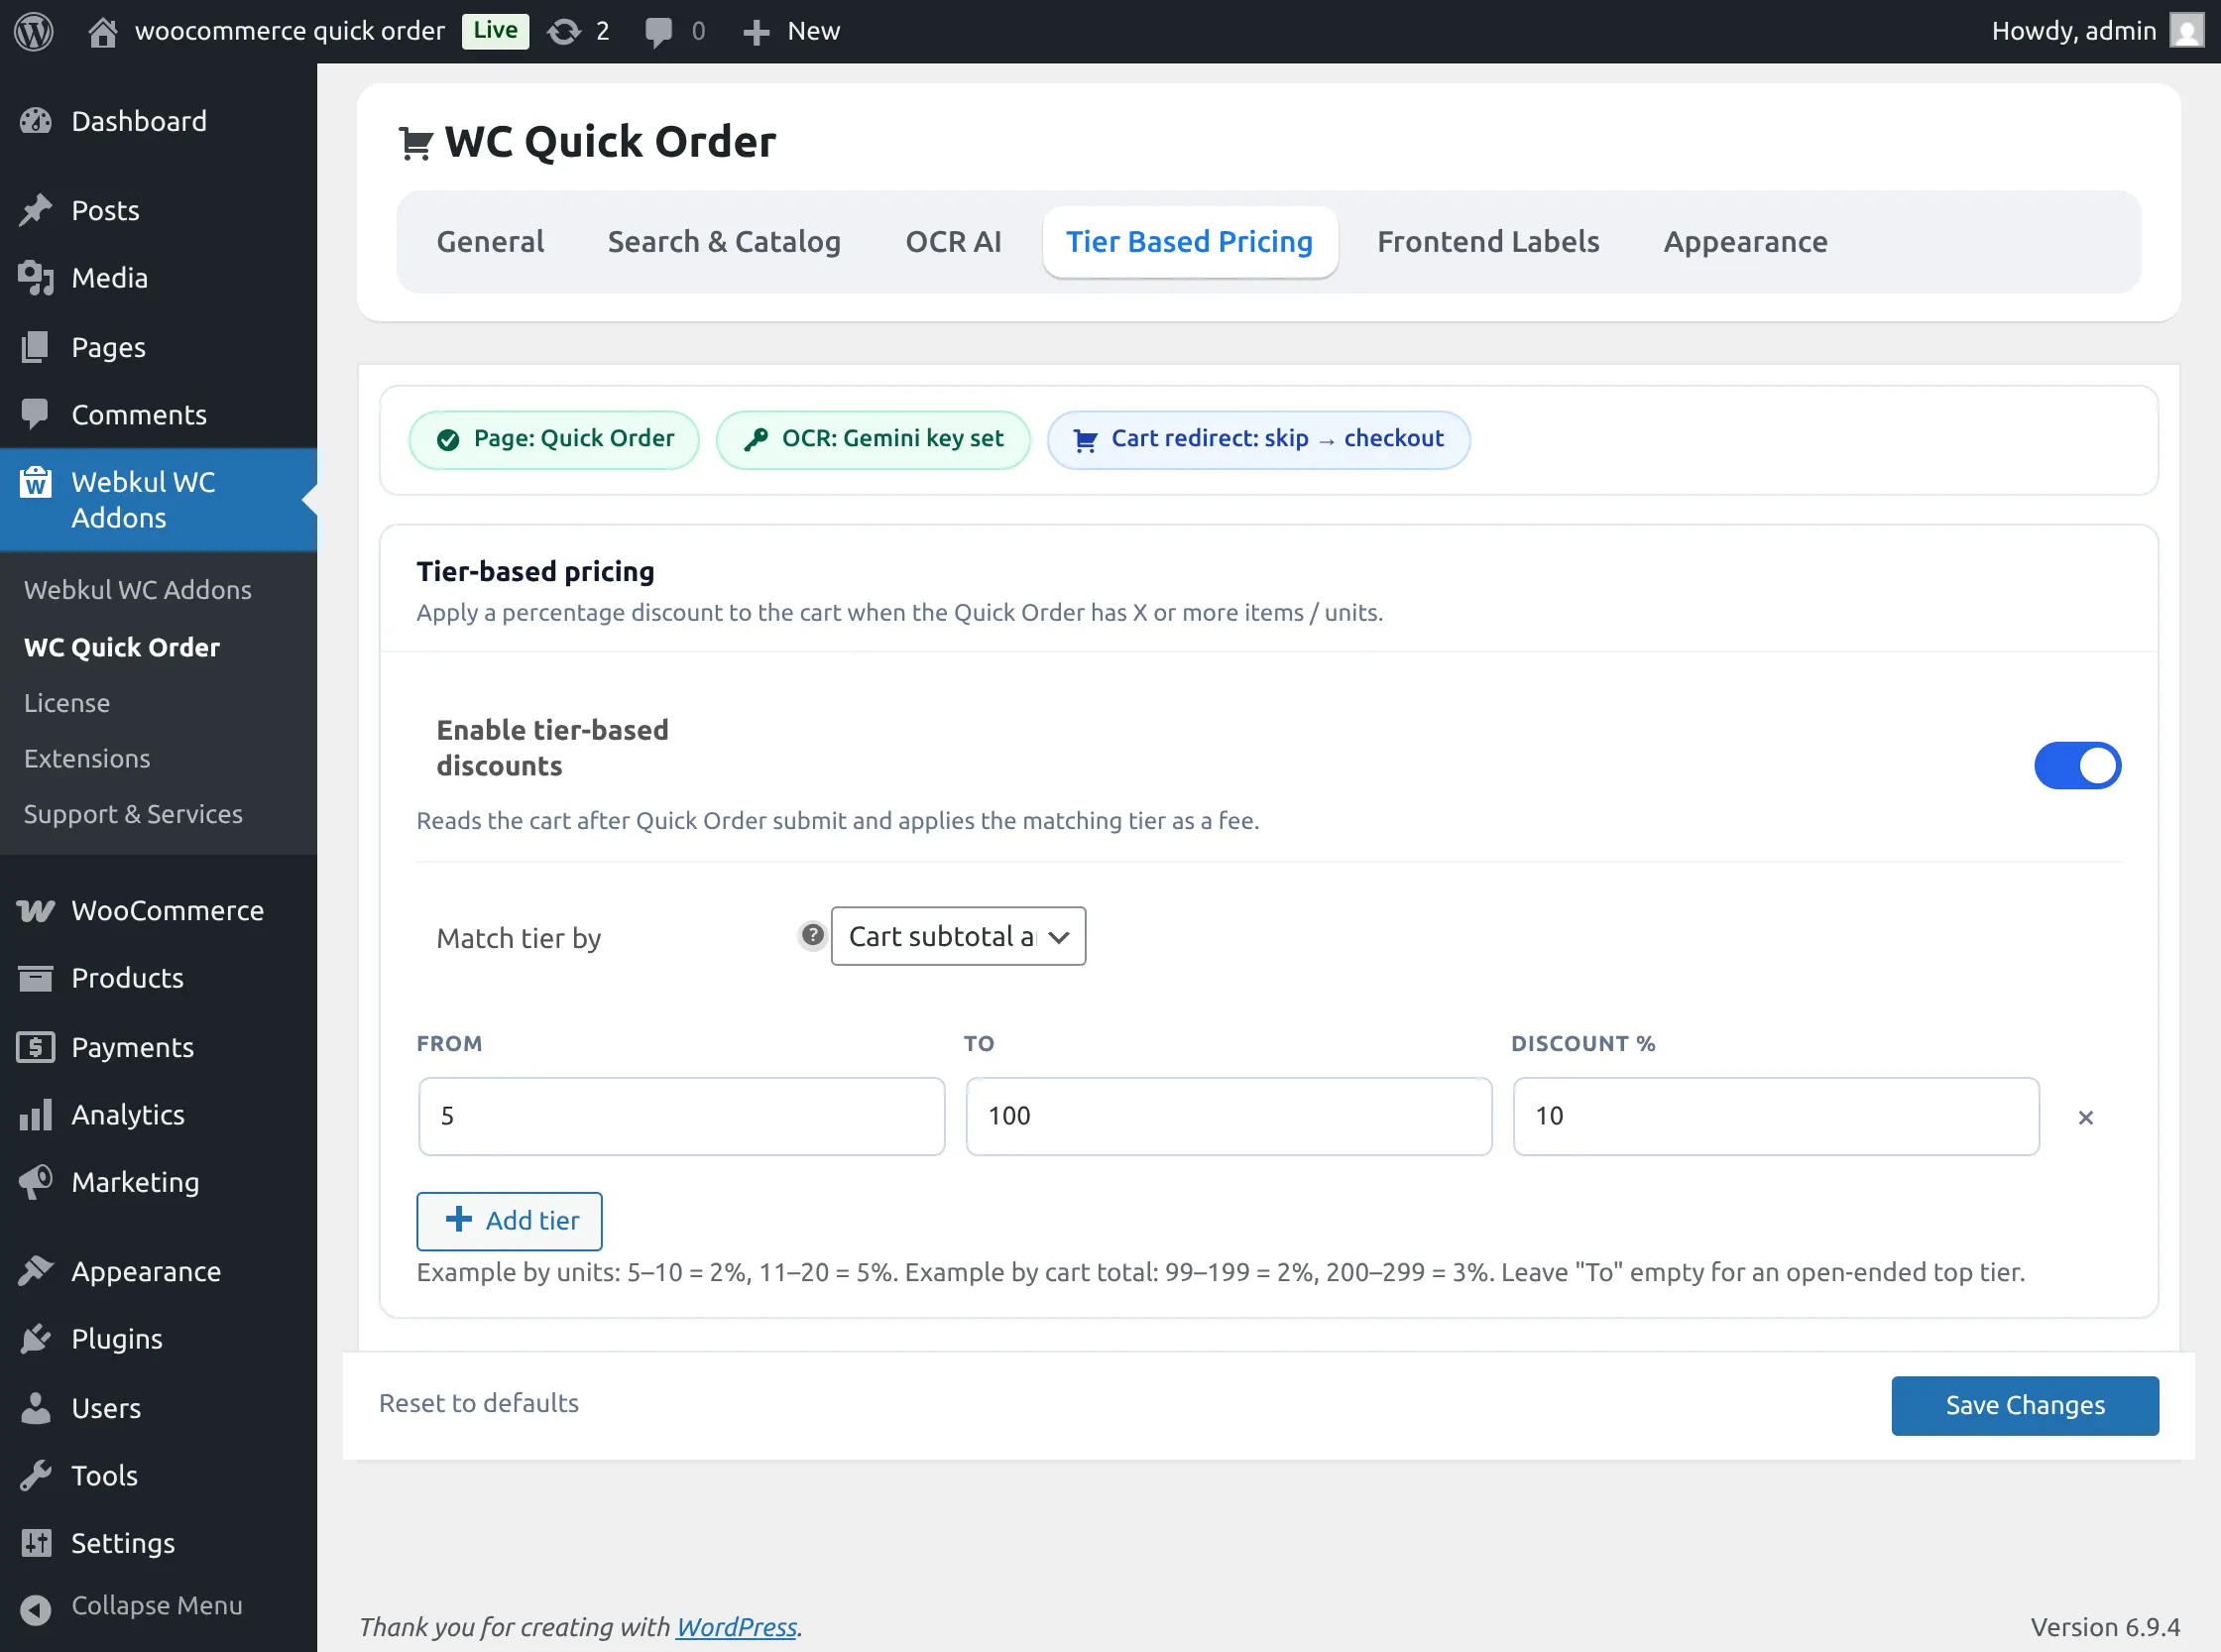
Task: Click the OCR: Gemini key set pill
Action: (873, 439)
